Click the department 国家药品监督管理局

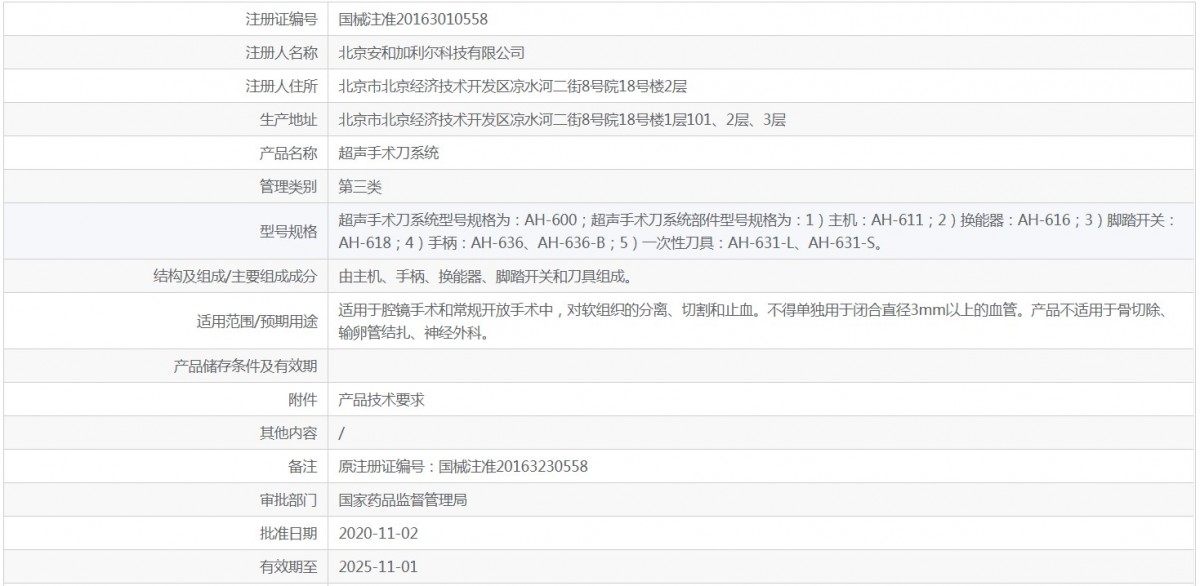[x=403, y=499]
